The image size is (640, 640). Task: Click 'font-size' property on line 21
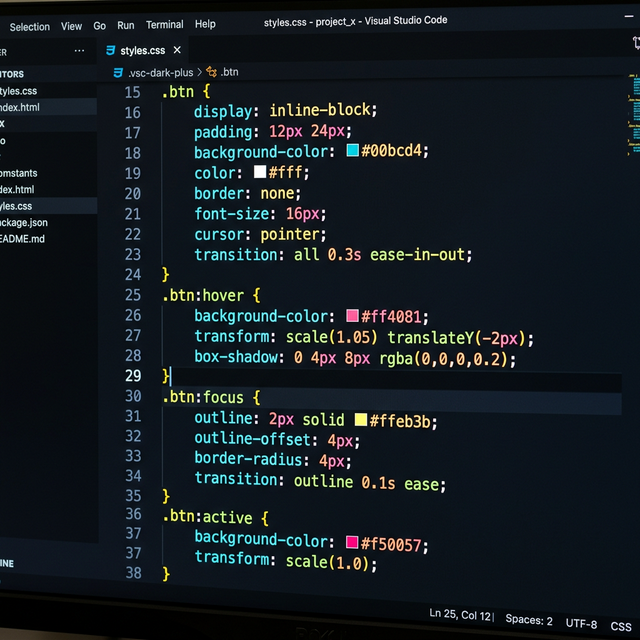tap(232, 213)
